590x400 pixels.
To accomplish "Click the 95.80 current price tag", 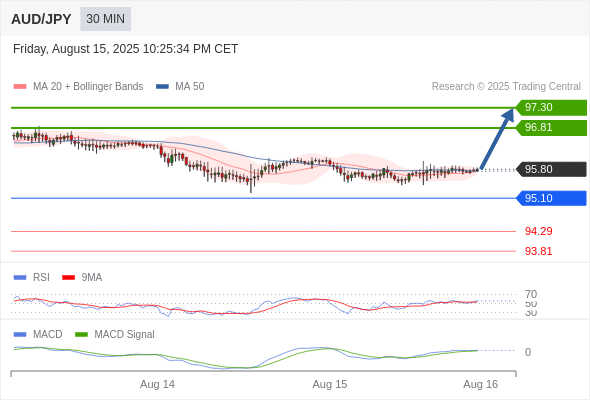I will (551, 169).
